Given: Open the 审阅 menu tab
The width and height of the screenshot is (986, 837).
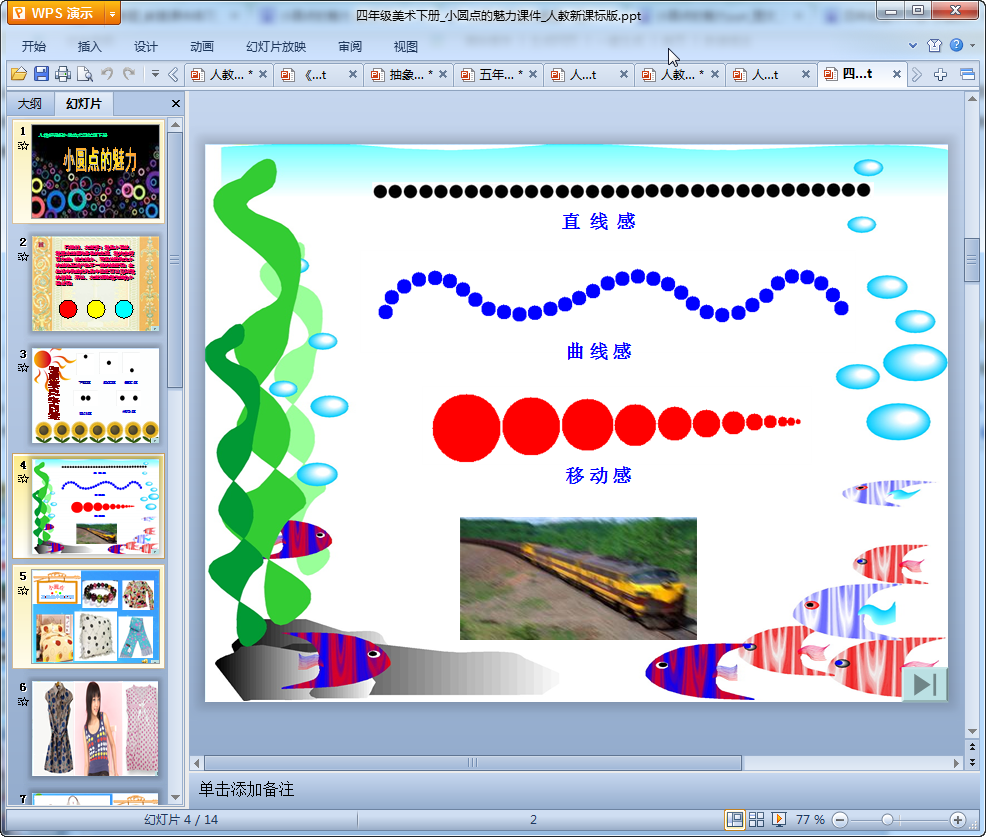Looking at the screenshot, I should (350, 47).
